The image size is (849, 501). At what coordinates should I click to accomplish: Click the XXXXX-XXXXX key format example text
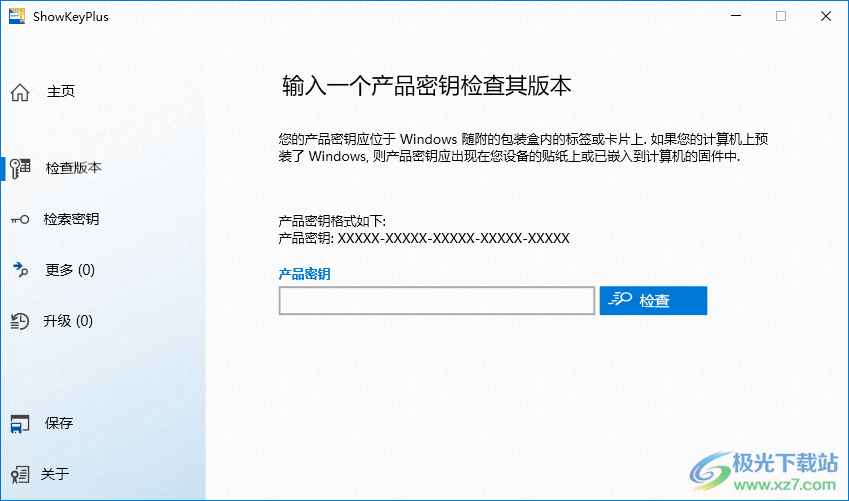click(x=454, y=238)
